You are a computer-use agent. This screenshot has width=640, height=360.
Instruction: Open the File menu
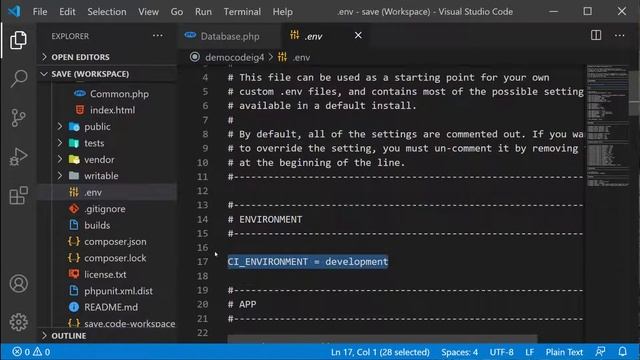[40, 11]
